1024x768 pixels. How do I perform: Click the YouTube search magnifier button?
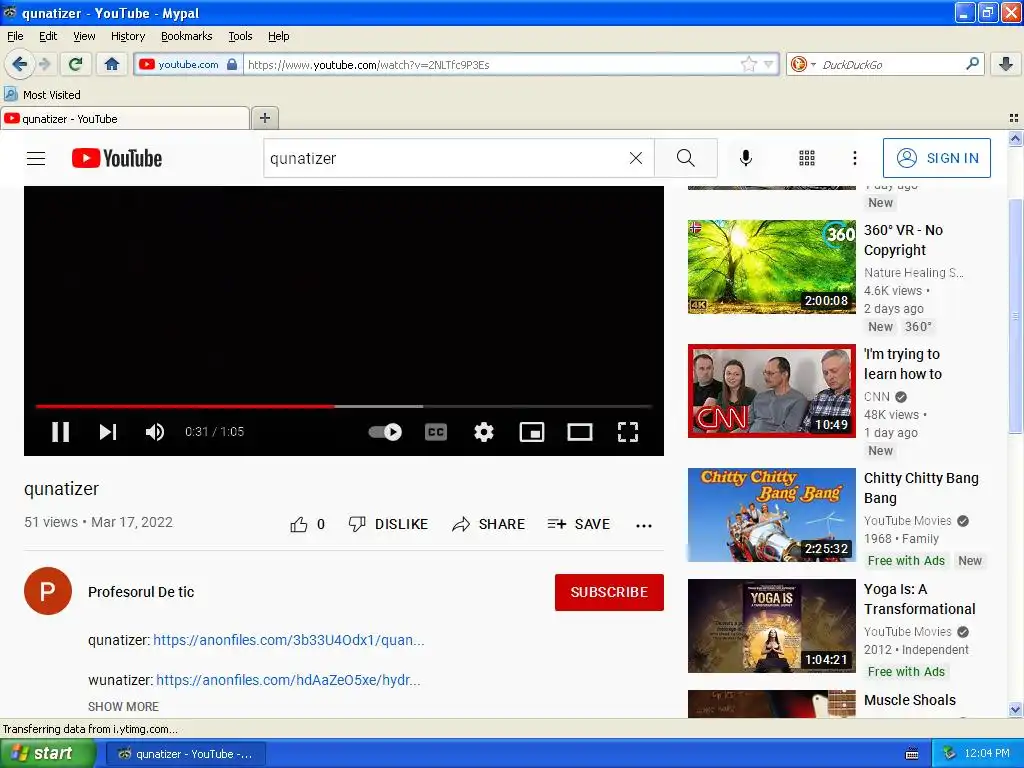686,158
